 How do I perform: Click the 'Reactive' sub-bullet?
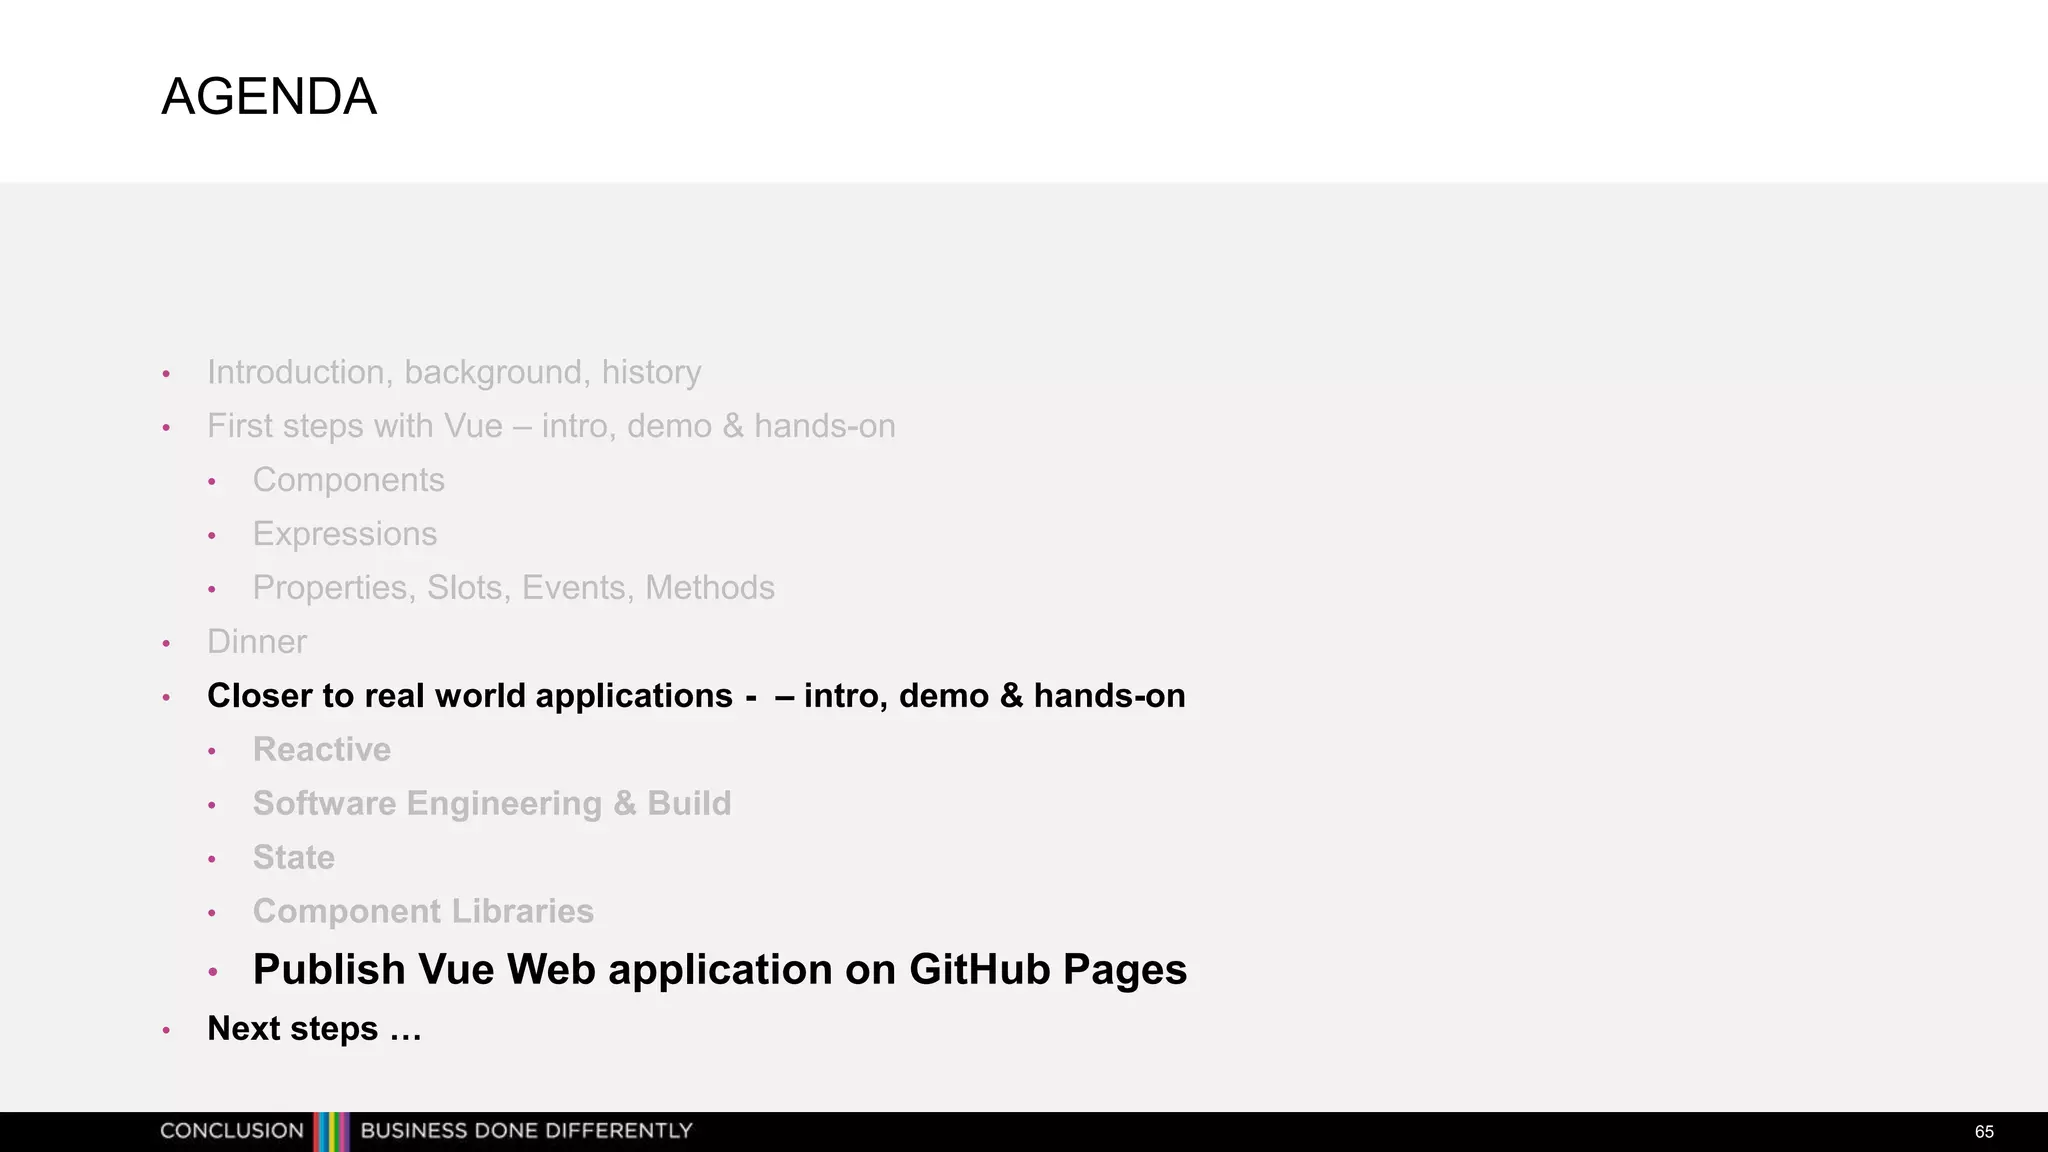pos(322,750)
